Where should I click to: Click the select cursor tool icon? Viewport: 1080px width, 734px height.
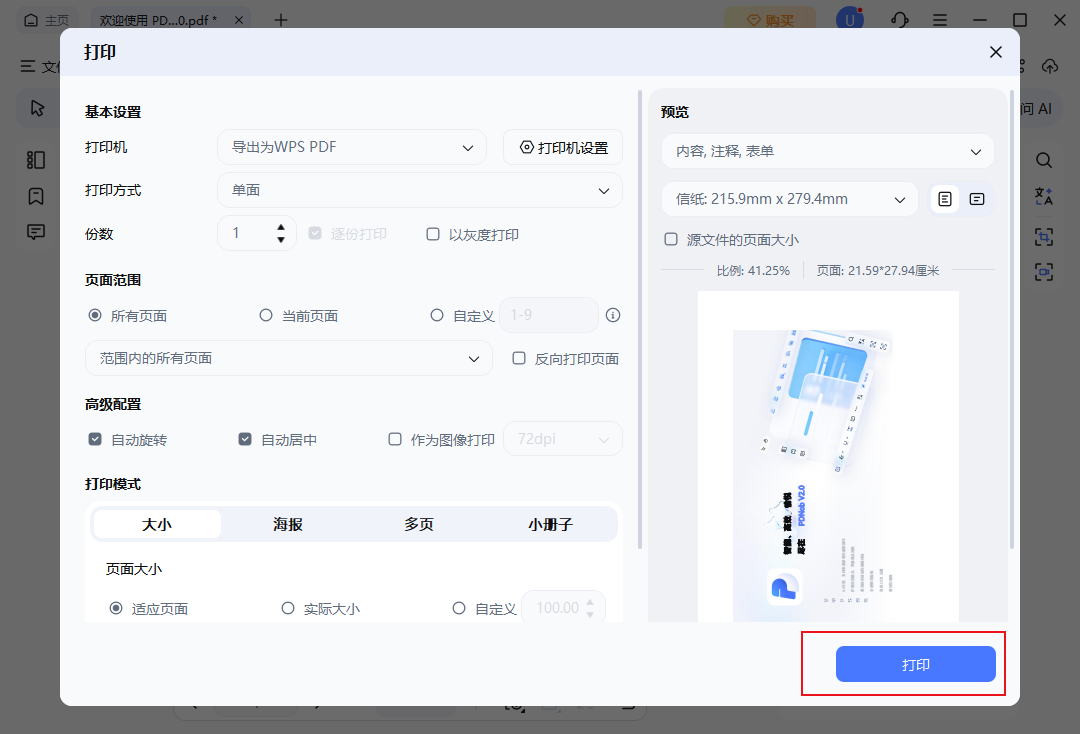coord(37,108)
